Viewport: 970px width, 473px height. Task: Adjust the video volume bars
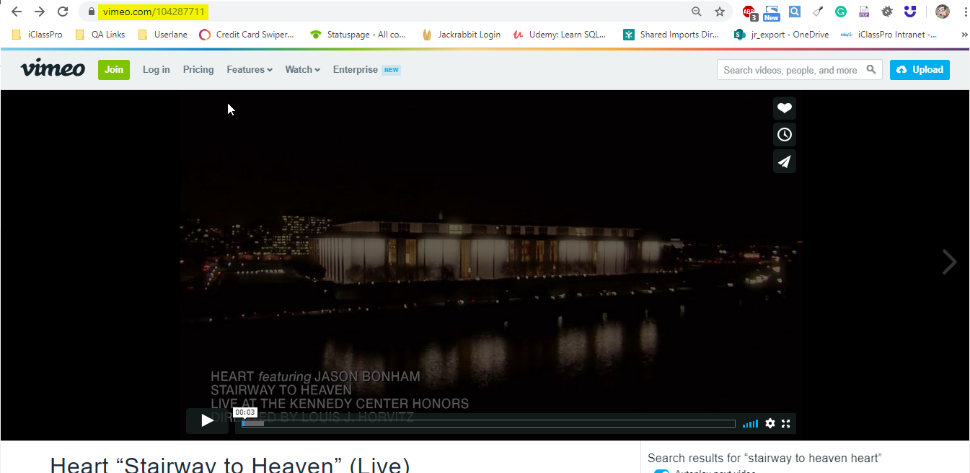pos(750,424)
